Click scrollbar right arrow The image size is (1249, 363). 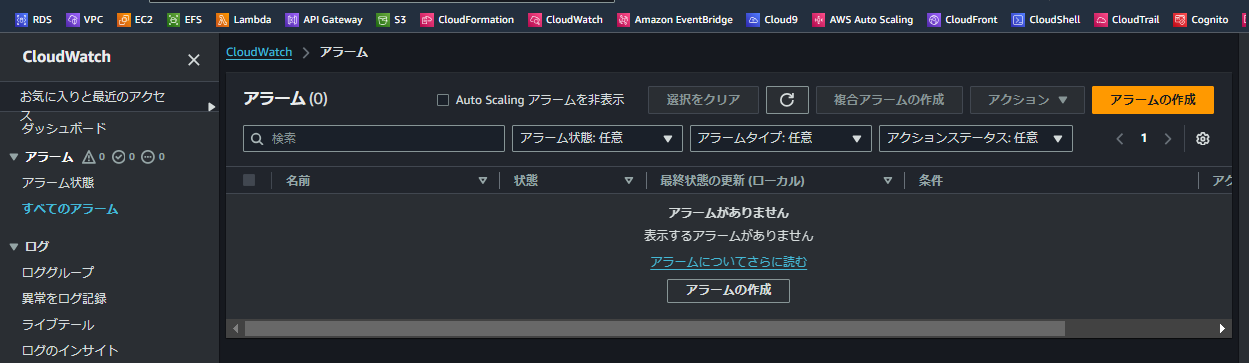[x=1222, y=328]
